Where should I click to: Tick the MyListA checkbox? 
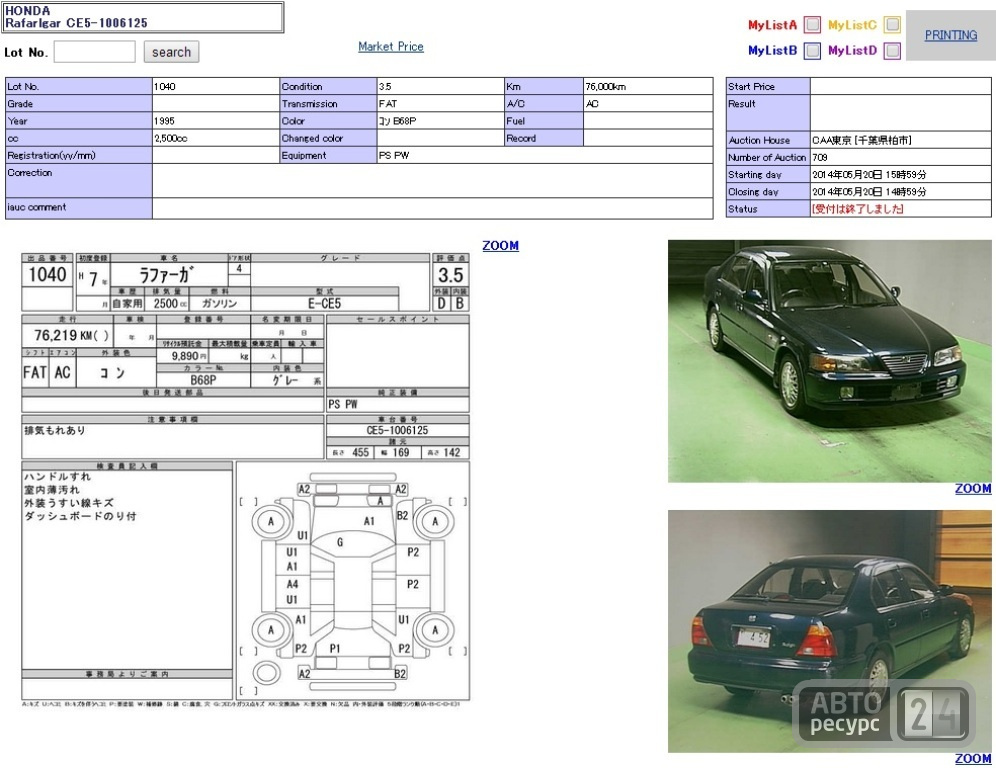coord(812,25)
